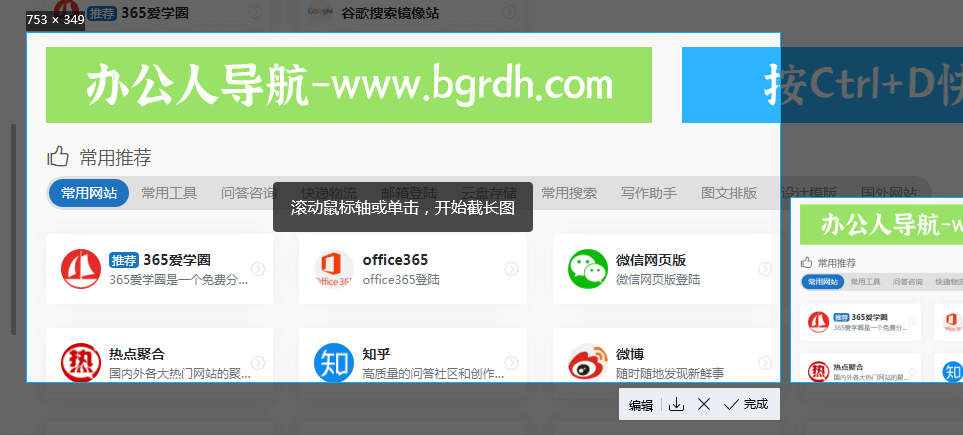The height and width of the screenshot is (435, 963).
Task: Open the 热点聚合 red icon
Action: (x=81, y=363)
